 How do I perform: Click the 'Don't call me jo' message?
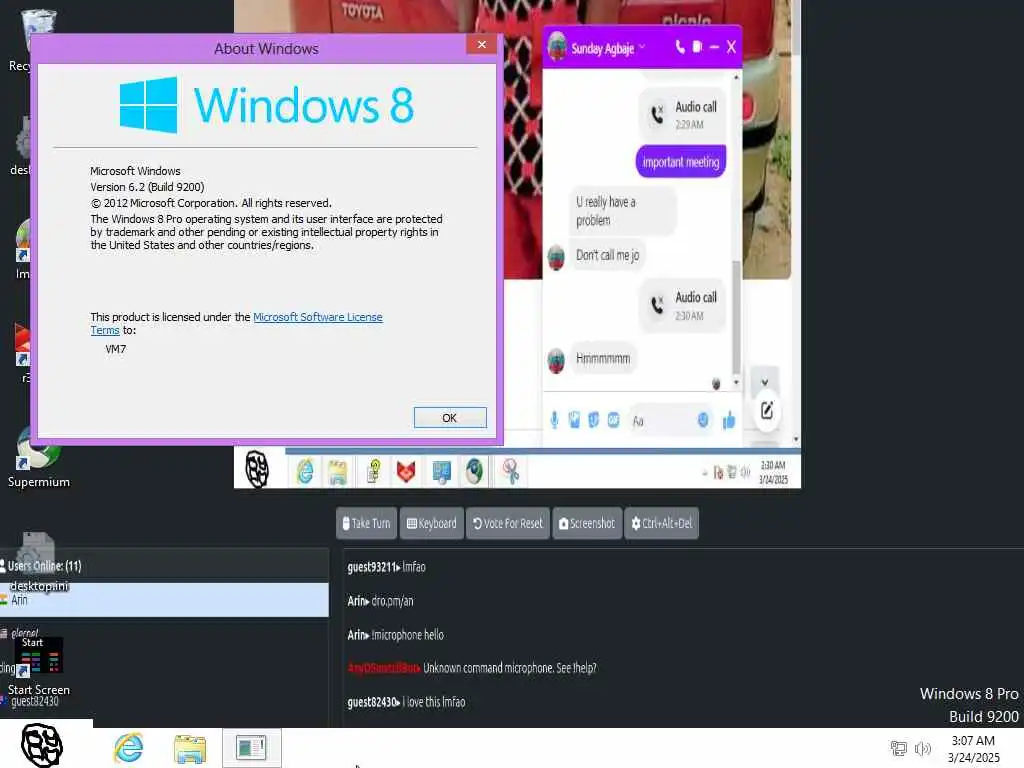coord(607,255)
